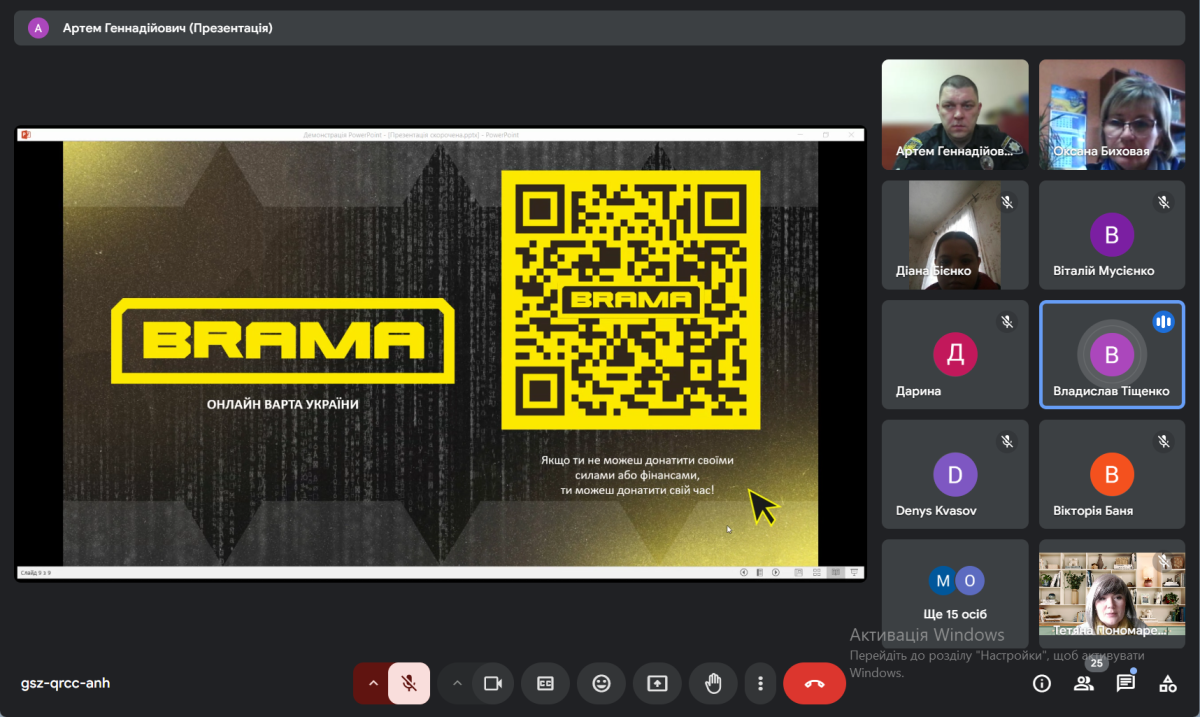
Task: Turn on closed captions
Action: coord(546,684)
